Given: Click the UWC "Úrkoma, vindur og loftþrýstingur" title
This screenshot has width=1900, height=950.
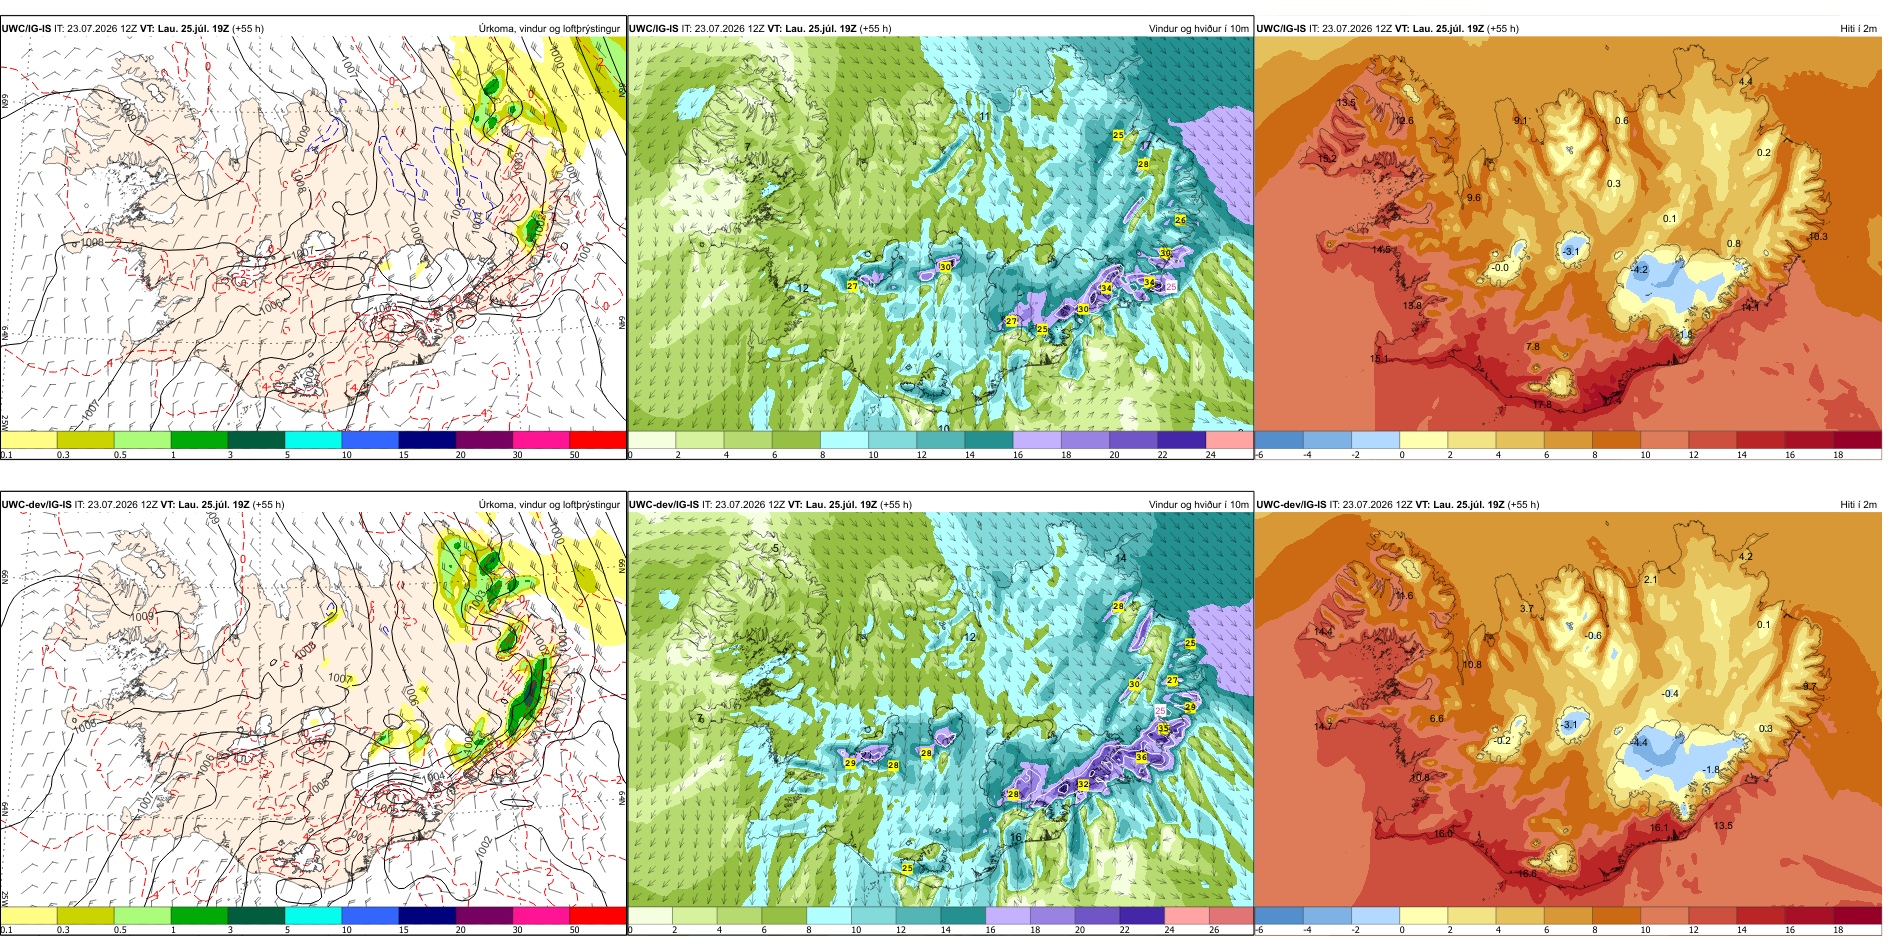Looking at the screenshot, I should pyautogui.click(x=550, y=29).
